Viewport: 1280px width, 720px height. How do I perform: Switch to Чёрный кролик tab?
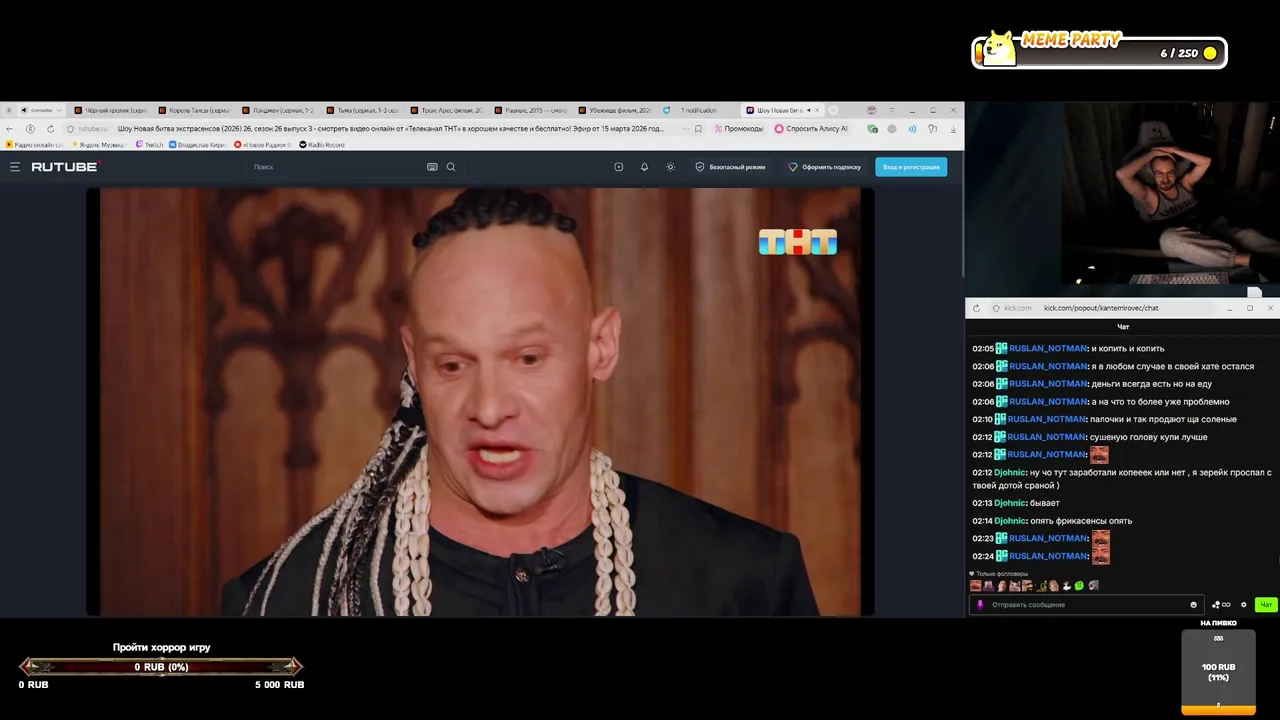tap(110, 110)
